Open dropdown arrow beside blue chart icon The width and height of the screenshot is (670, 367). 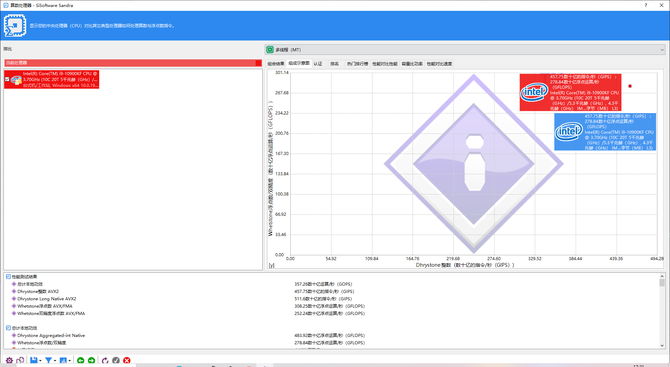[70, 361]
